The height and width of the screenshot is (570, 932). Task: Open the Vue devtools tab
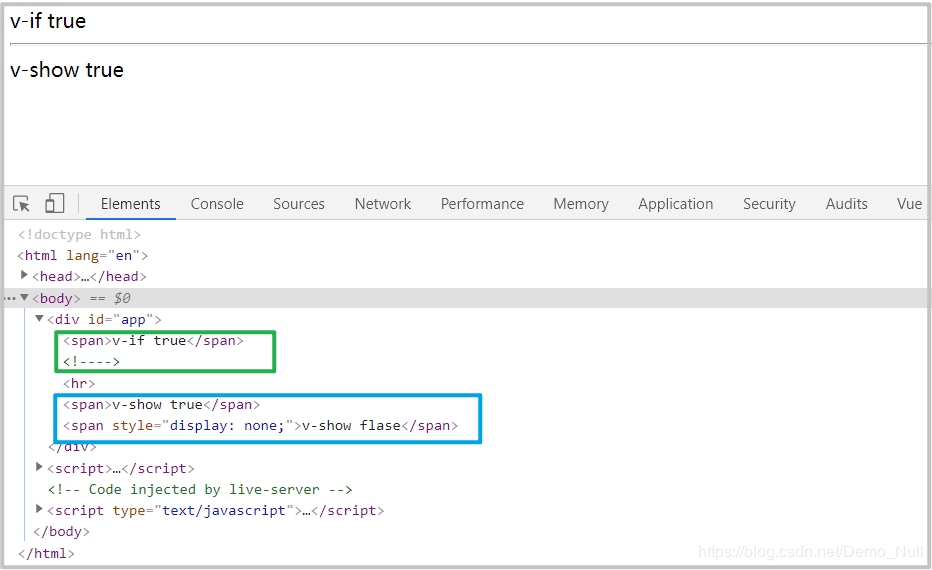pyautogui.click(x=909, y=204)
